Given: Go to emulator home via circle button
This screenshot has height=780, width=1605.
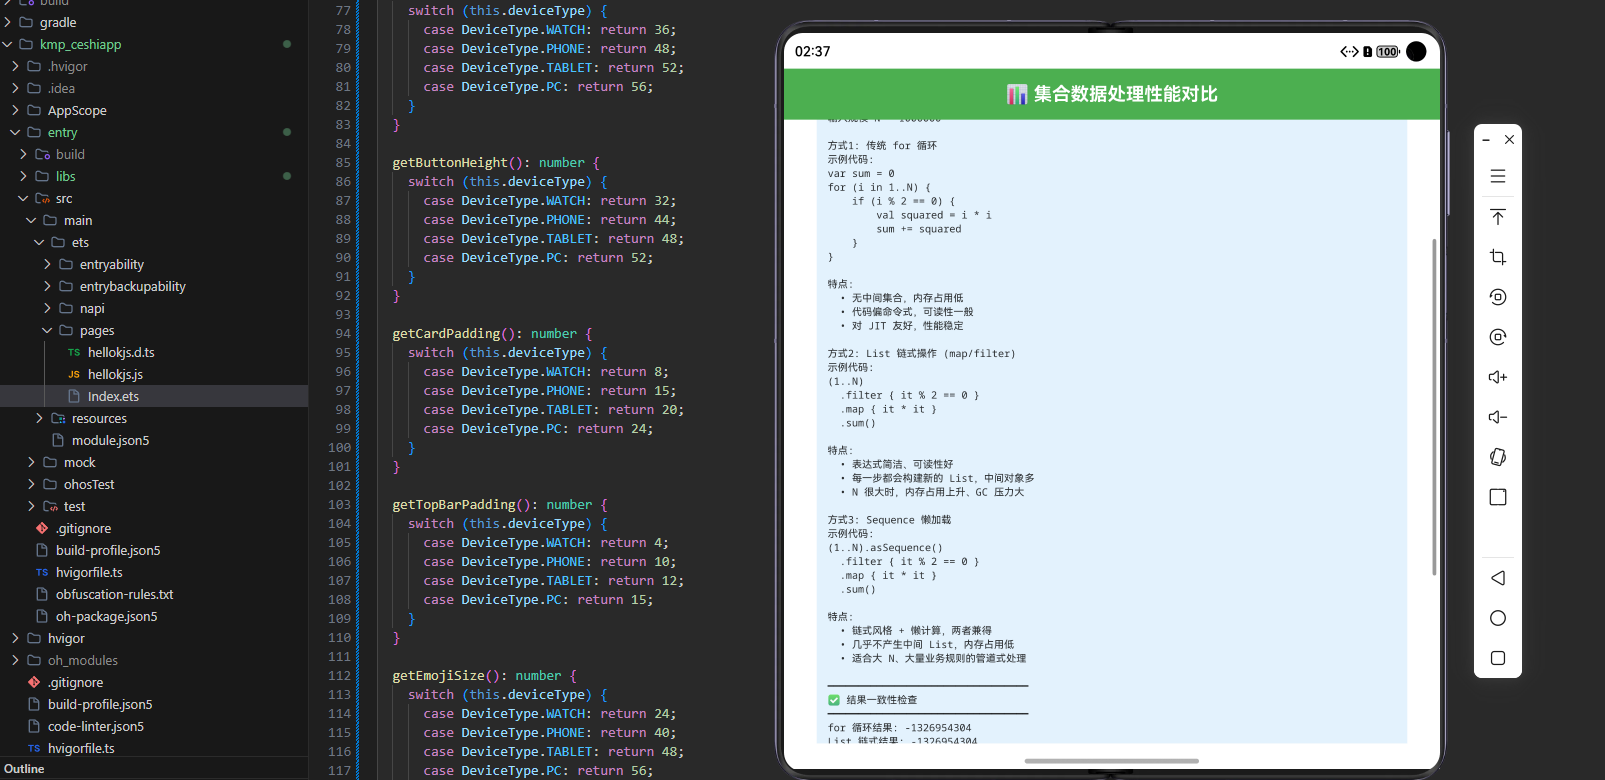Looking at the screenshot, I should (x=1498, y=618).
